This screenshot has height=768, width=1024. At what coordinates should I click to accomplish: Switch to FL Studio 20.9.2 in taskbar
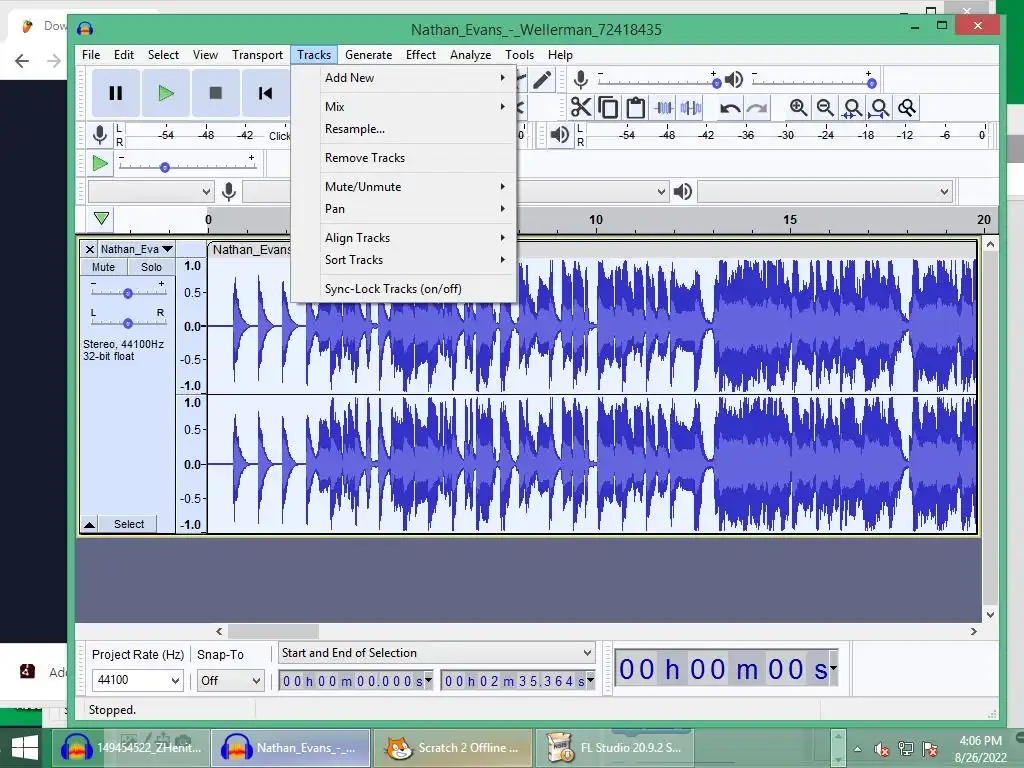615,748
